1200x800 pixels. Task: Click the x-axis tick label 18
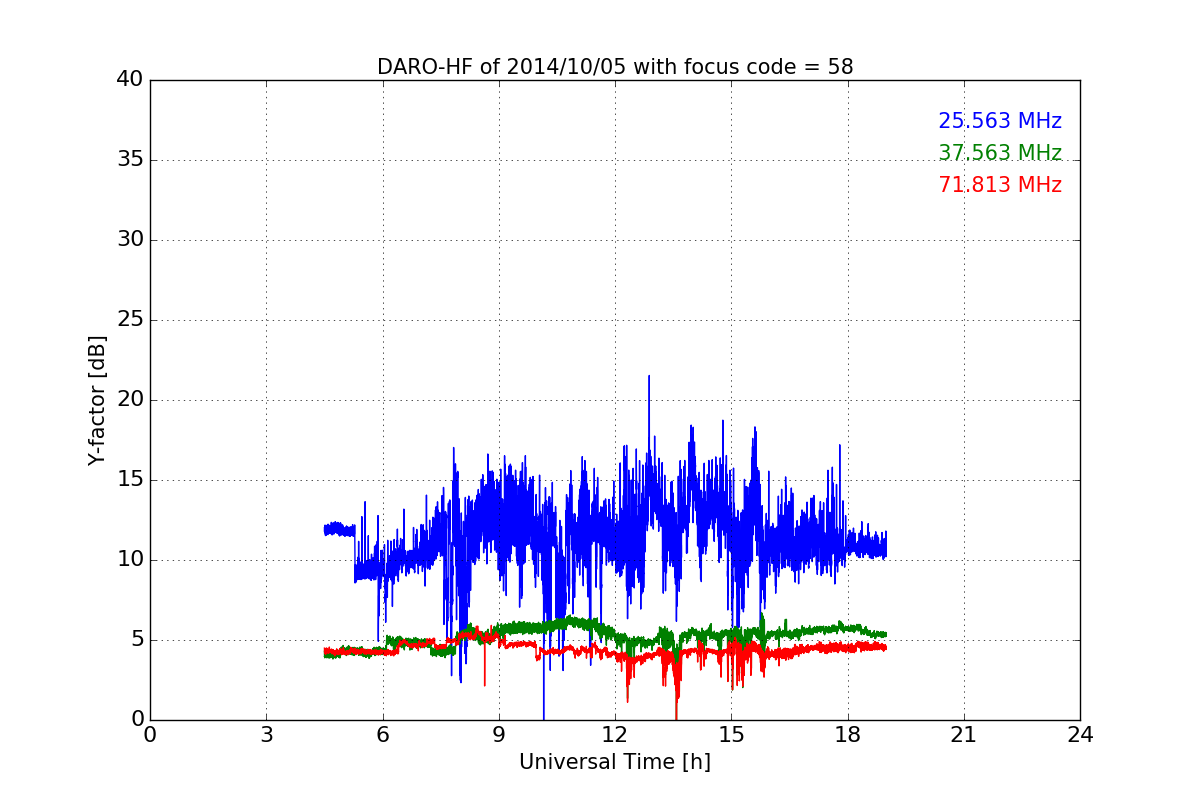pos(848,735)
